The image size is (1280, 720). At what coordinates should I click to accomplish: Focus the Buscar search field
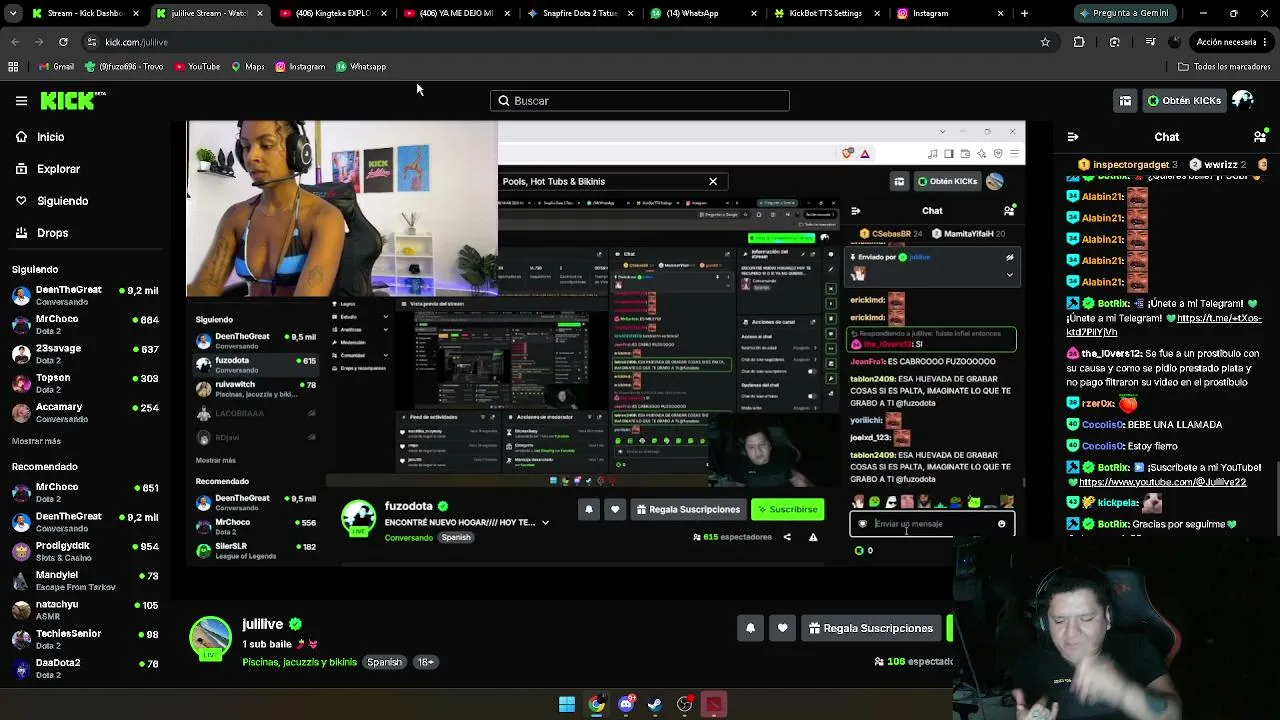pos(640,101)
